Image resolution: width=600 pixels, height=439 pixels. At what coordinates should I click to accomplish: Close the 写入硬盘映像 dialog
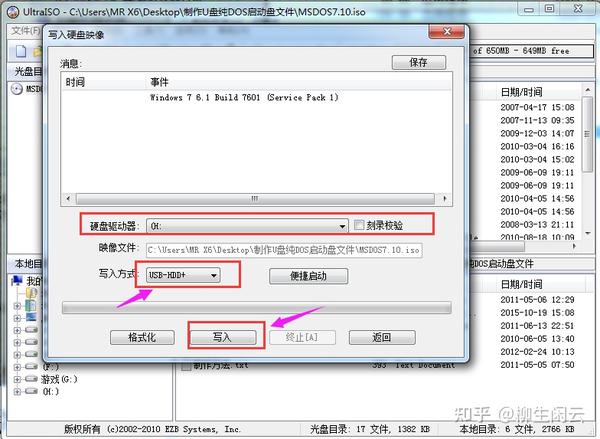pyautogui.click(x=447, y=32)
